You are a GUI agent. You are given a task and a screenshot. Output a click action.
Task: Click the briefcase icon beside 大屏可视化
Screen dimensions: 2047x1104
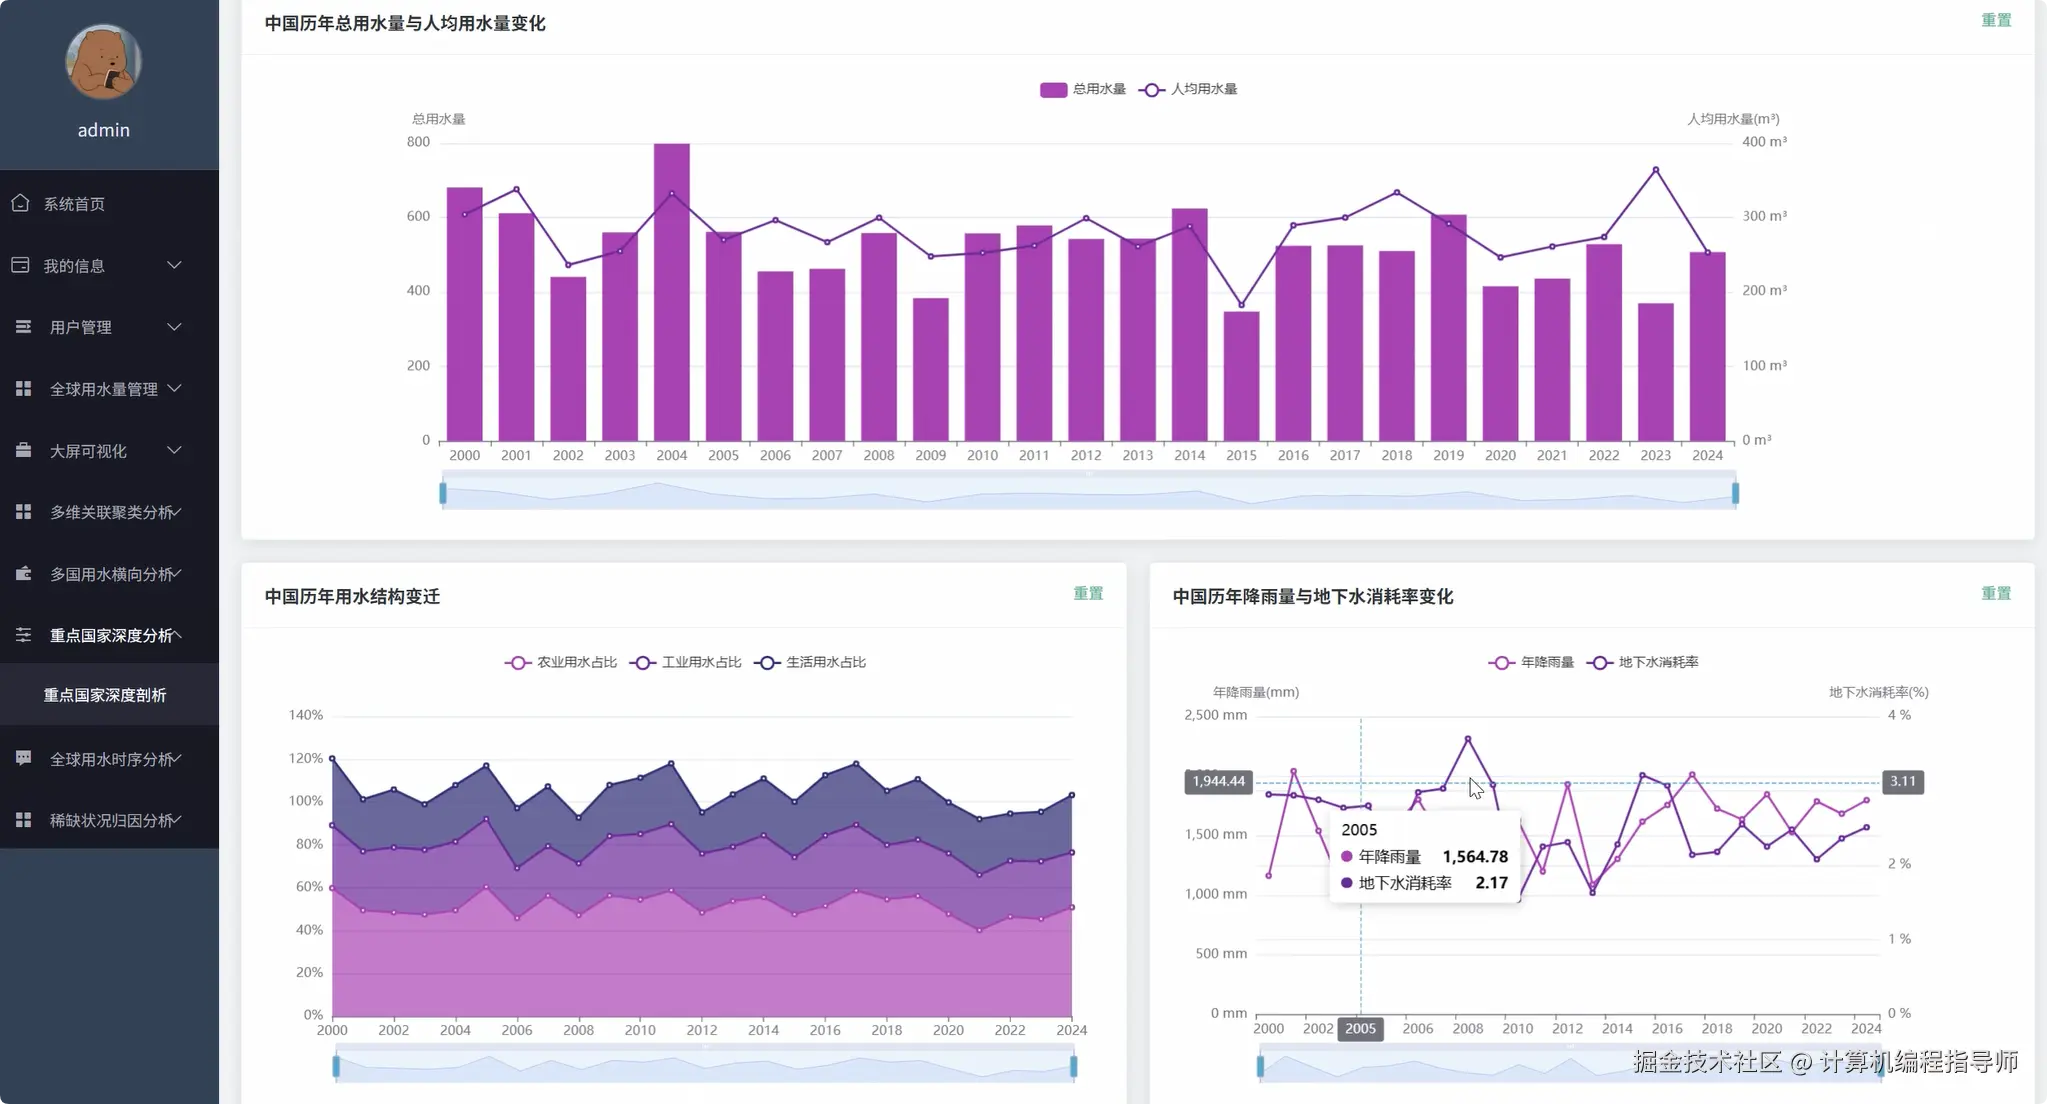(x=23, y=450)
